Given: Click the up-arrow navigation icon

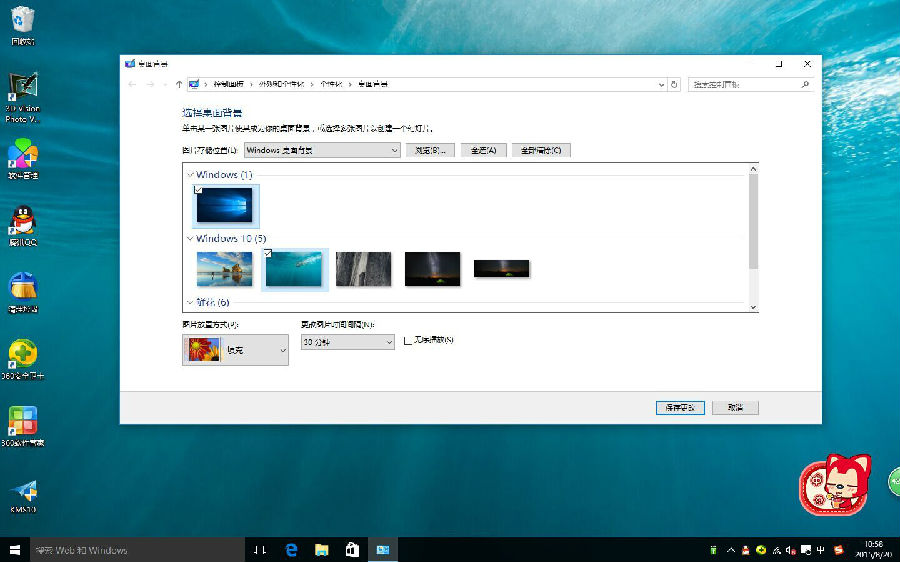Looking at the screenshot, I should [179, 85].
